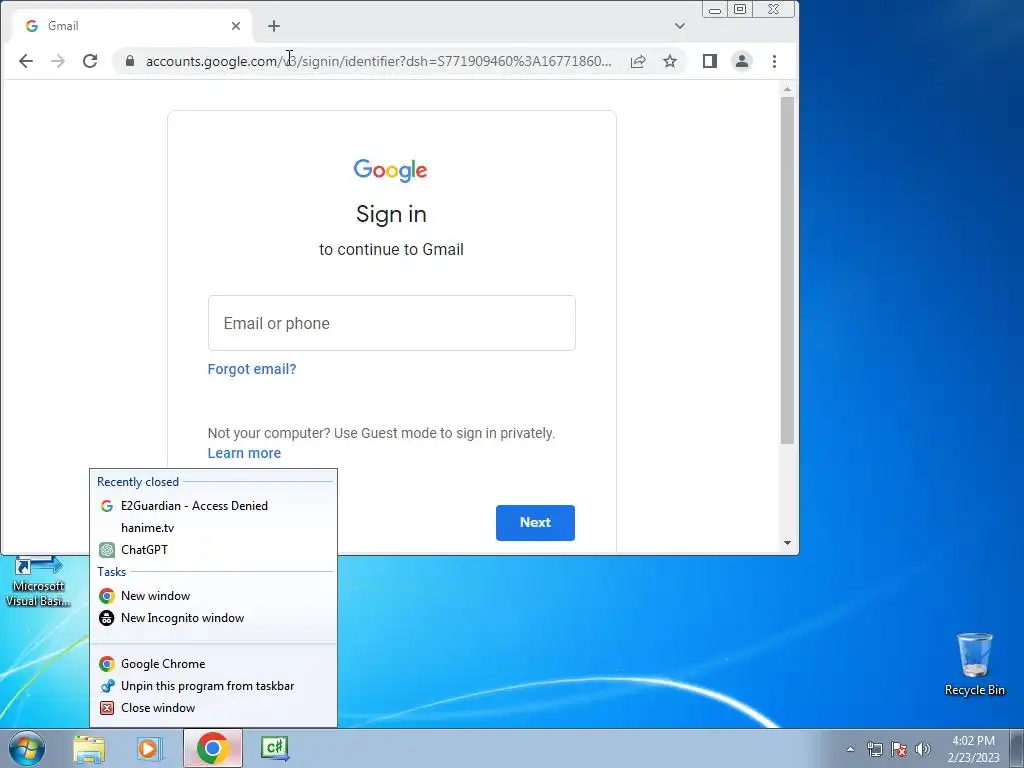Viewport: 1024px width, 768px height.
Task: Open a new tab with the plus button
Action: point(274,26)
